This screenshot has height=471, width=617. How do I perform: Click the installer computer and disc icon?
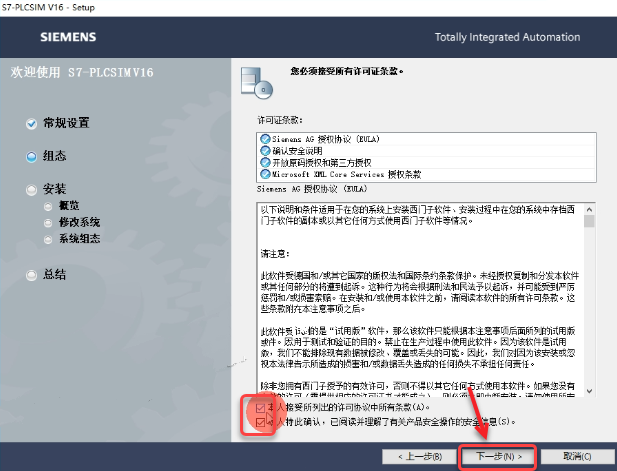tap(257, 83)
